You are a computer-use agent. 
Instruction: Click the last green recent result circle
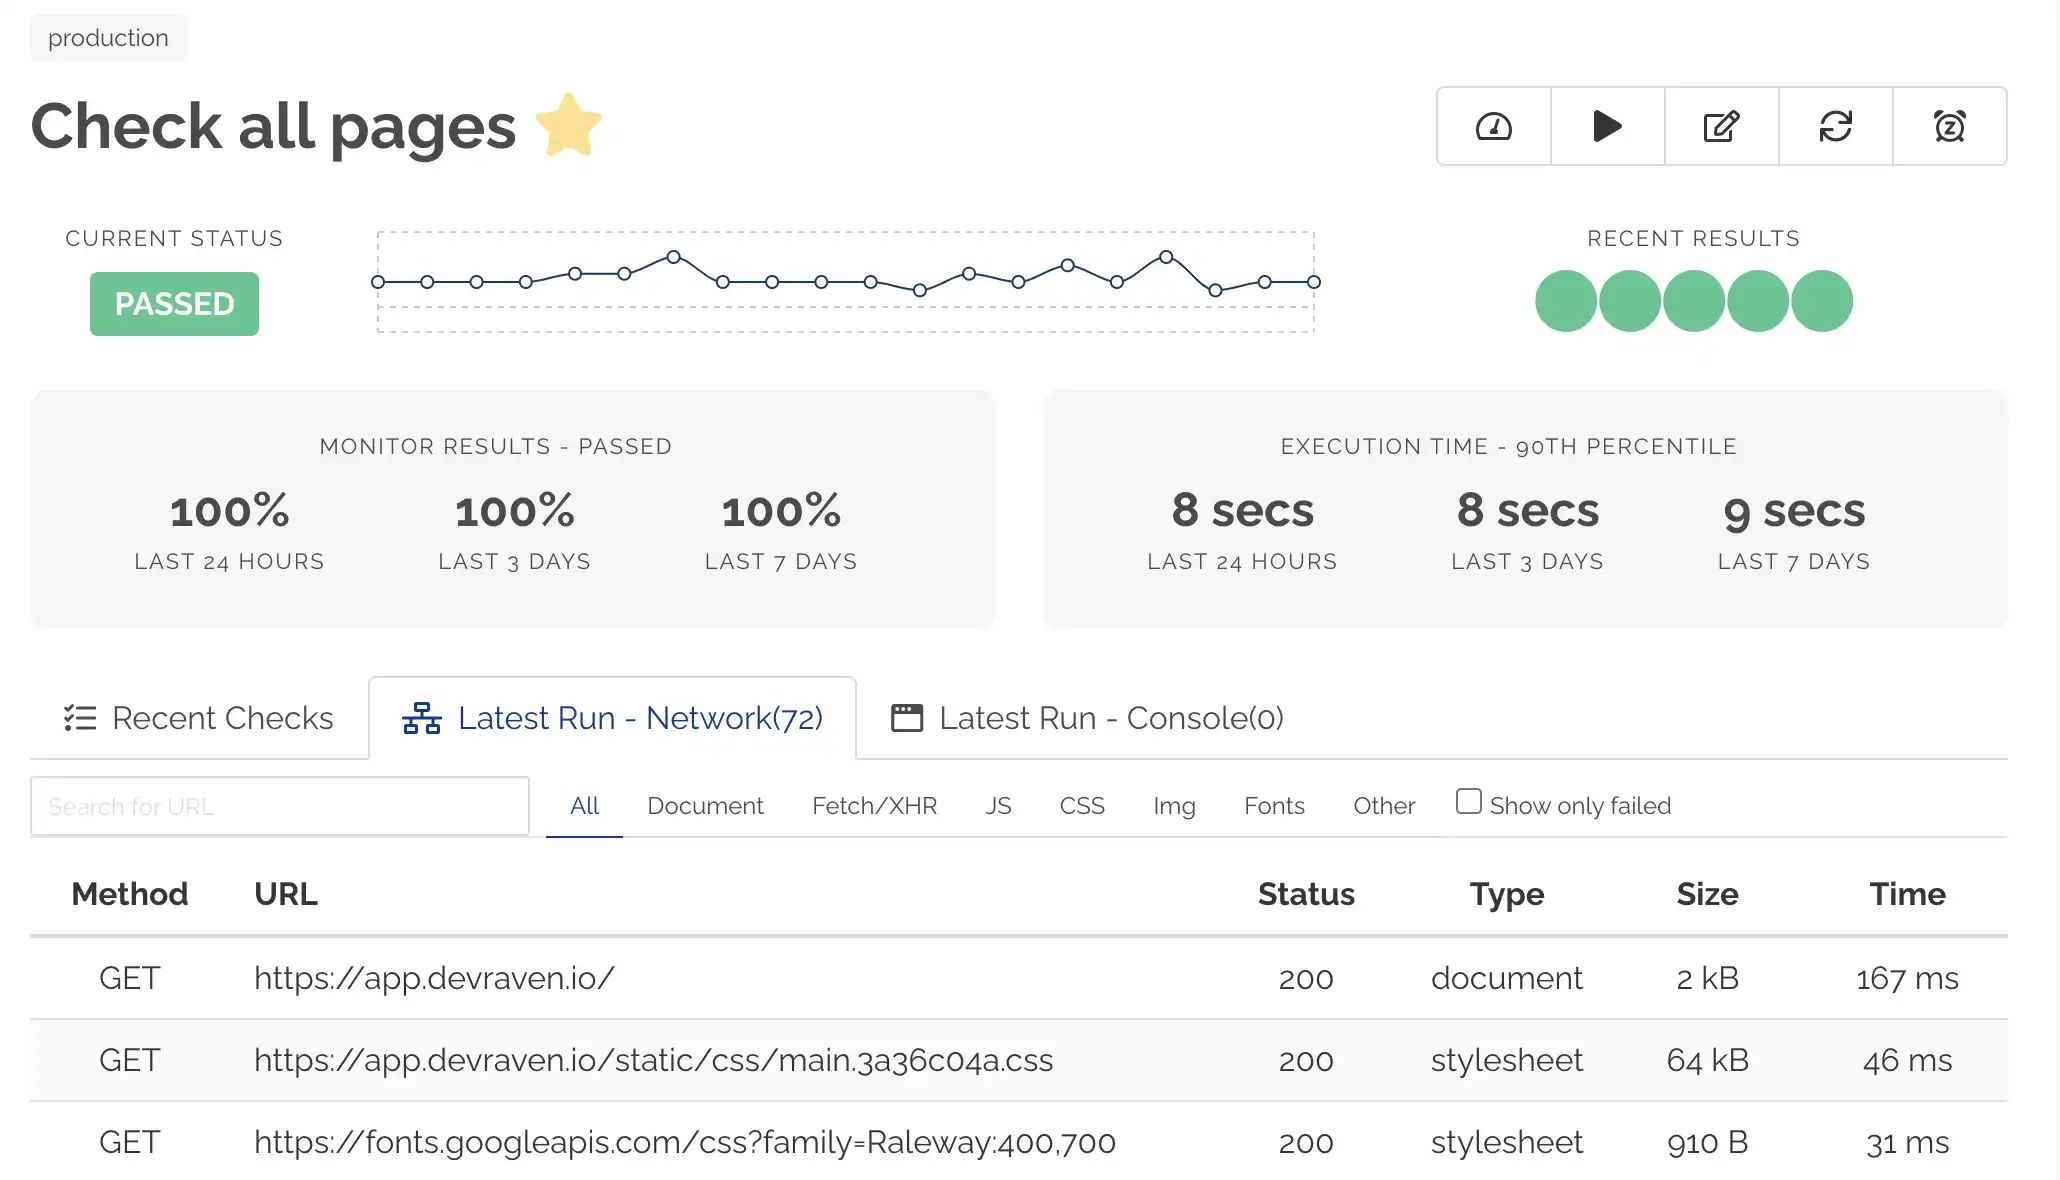[x=1821, y=301]
